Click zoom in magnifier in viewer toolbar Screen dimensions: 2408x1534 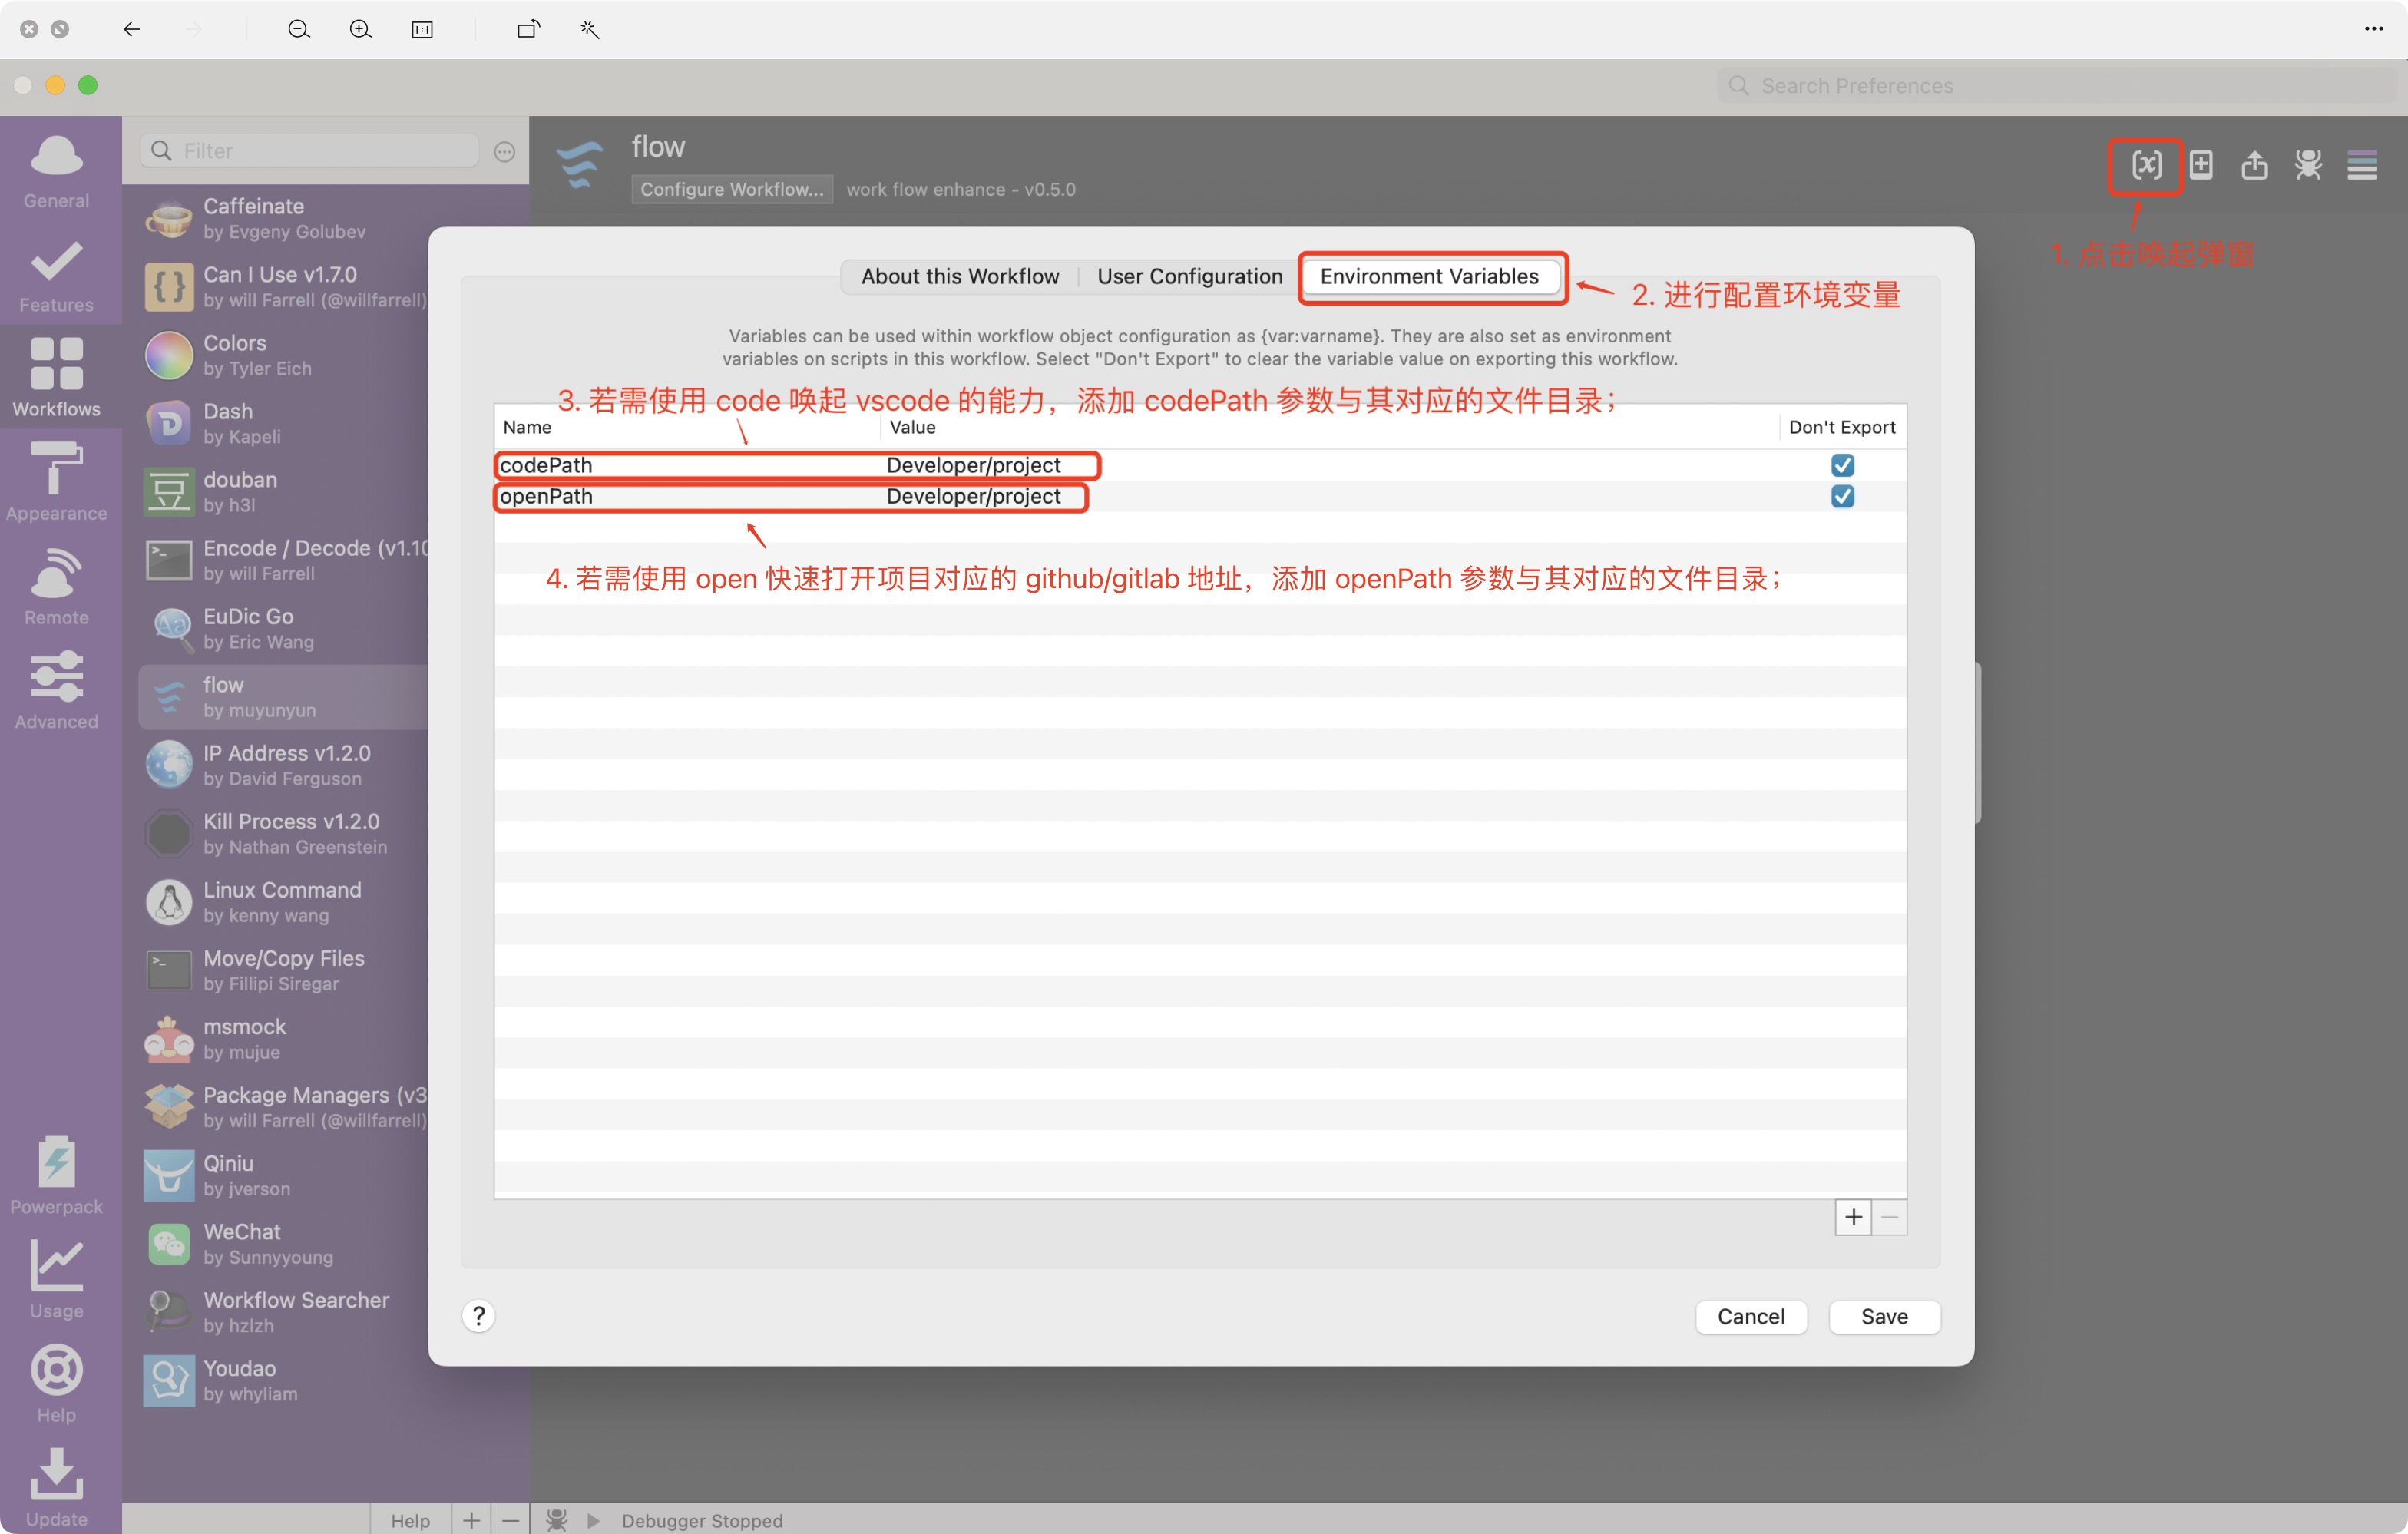click(x=360, y=29)
